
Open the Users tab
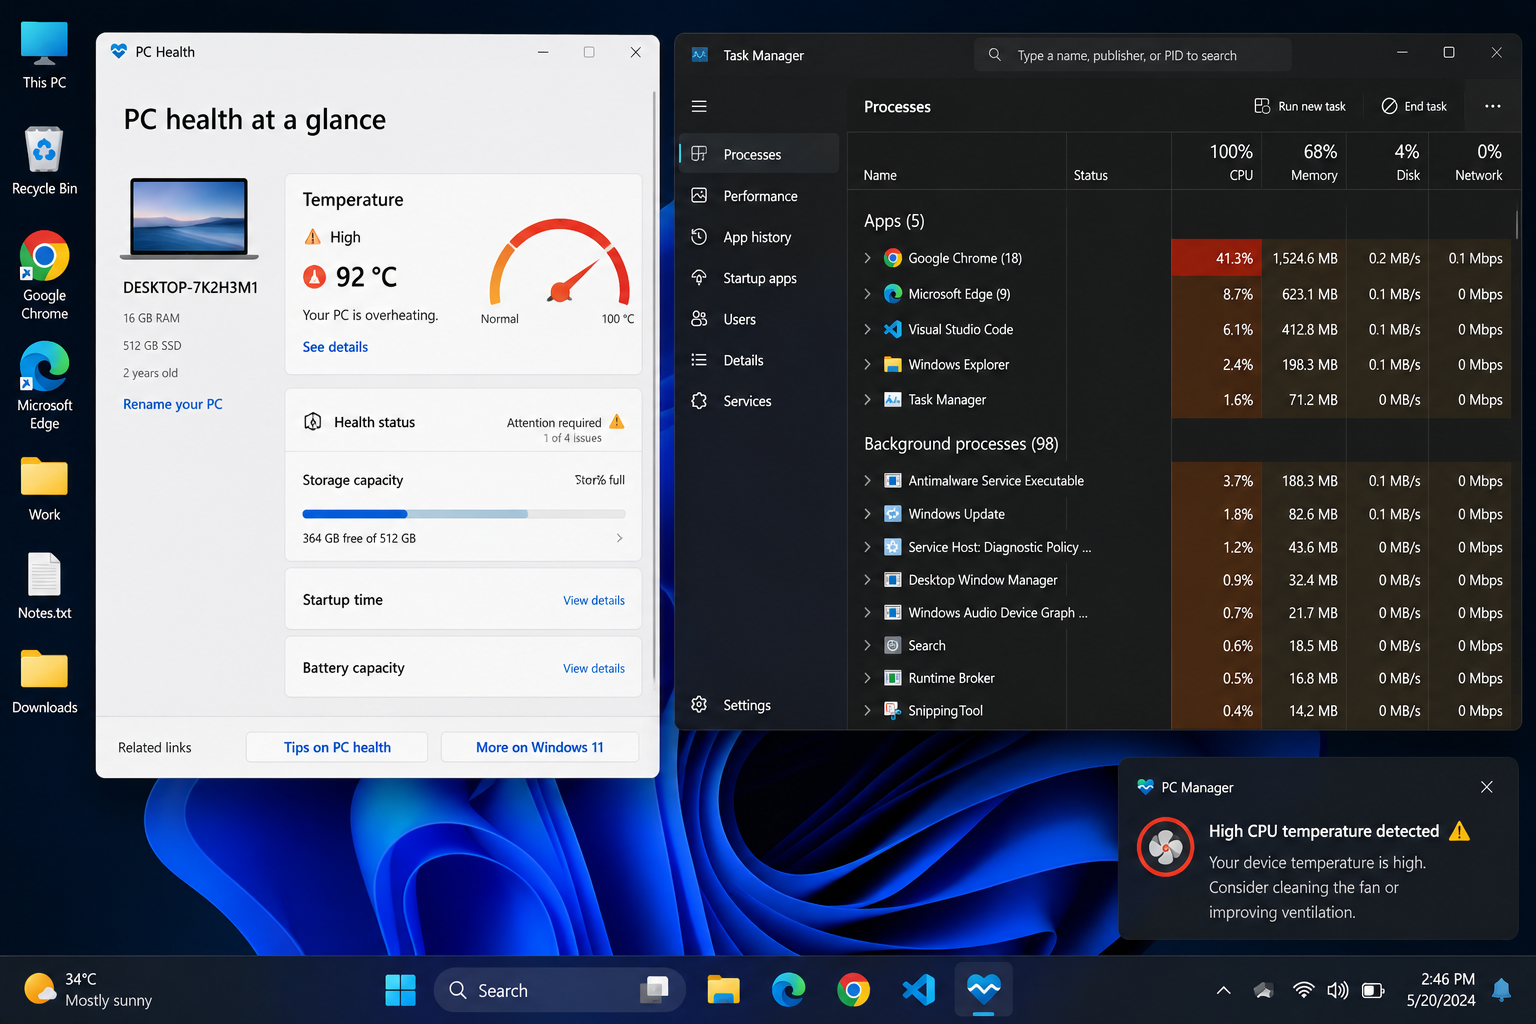pos(760,319)
